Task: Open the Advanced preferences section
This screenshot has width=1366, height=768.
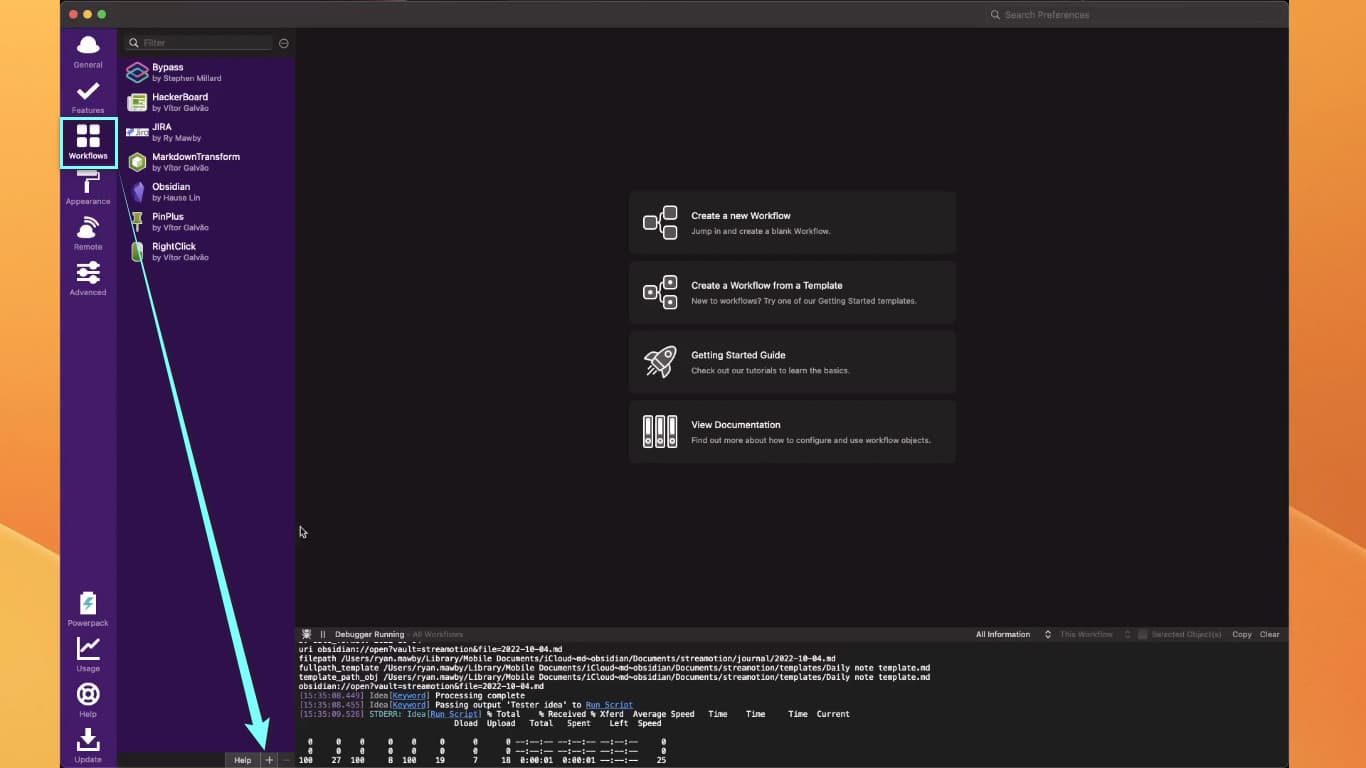Action: coord(88,279)
